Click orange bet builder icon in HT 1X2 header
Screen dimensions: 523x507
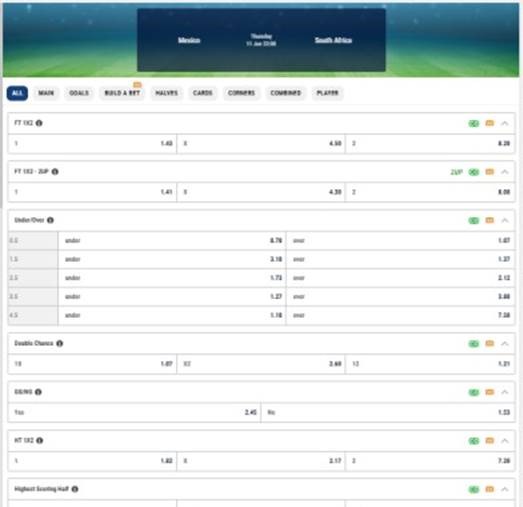(489, 440)
